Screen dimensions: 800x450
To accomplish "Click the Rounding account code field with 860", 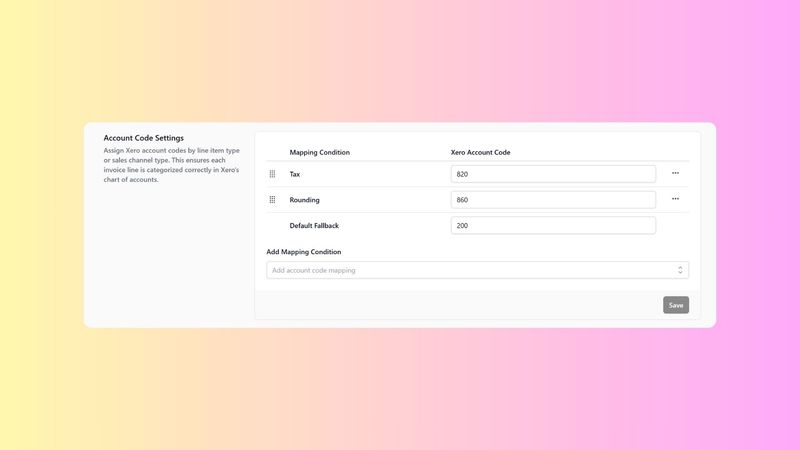I will (x=553, y=199).
